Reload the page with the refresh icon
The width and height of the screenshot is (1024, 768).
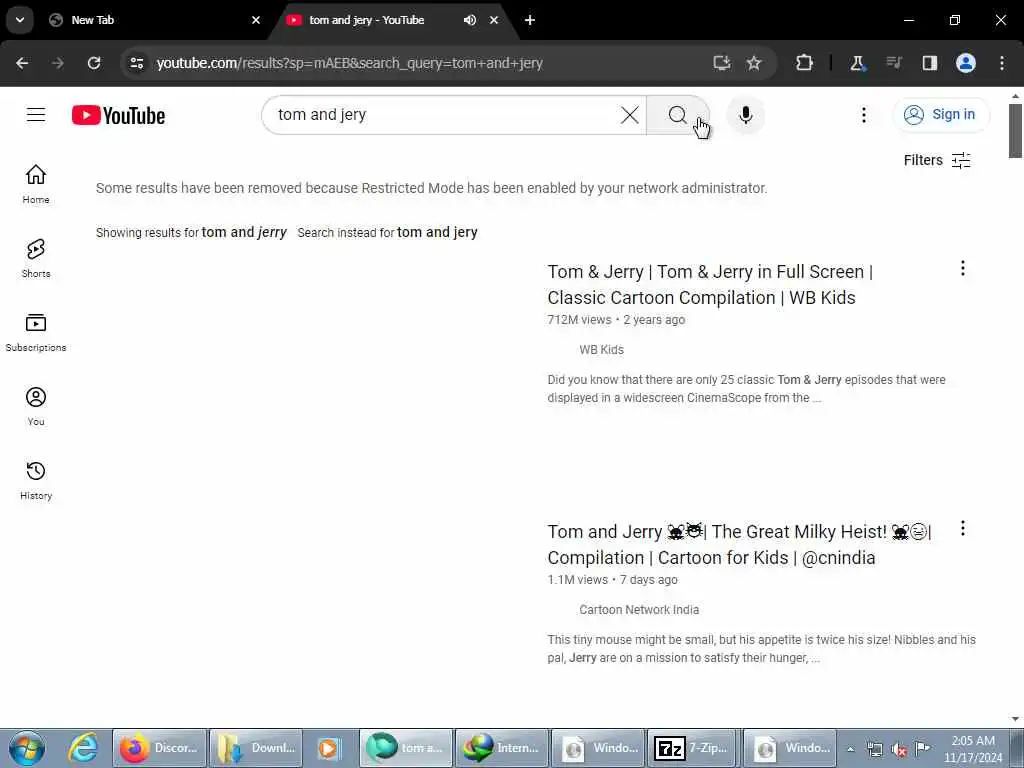click(x=94, y=63)
